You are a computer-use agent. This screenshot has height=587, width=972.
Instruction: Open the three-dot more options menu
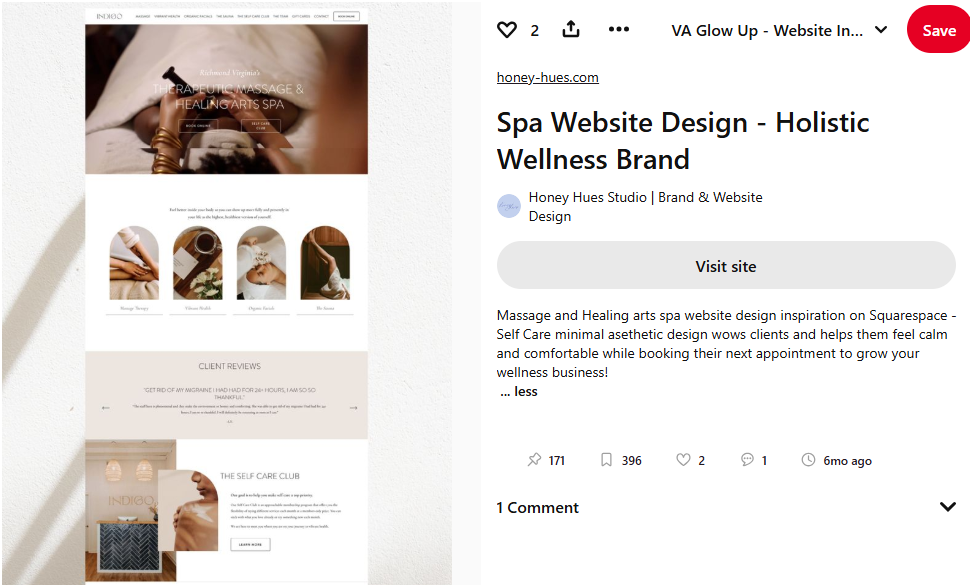[x=619, y=29]
